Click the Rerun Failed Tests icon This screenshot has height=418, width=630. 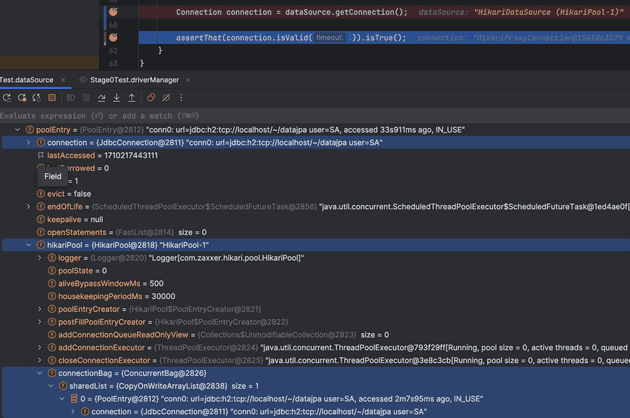(x=22, y=98)
